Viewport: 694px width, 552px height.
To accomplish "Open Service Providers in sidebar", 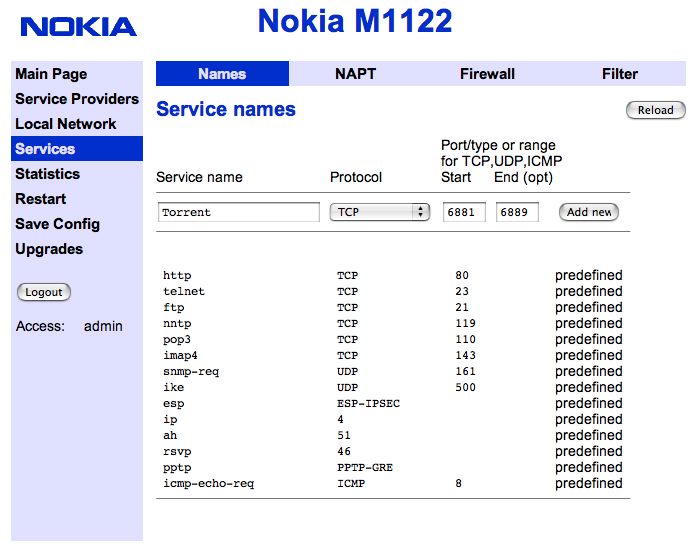I will tap(77, 99).
